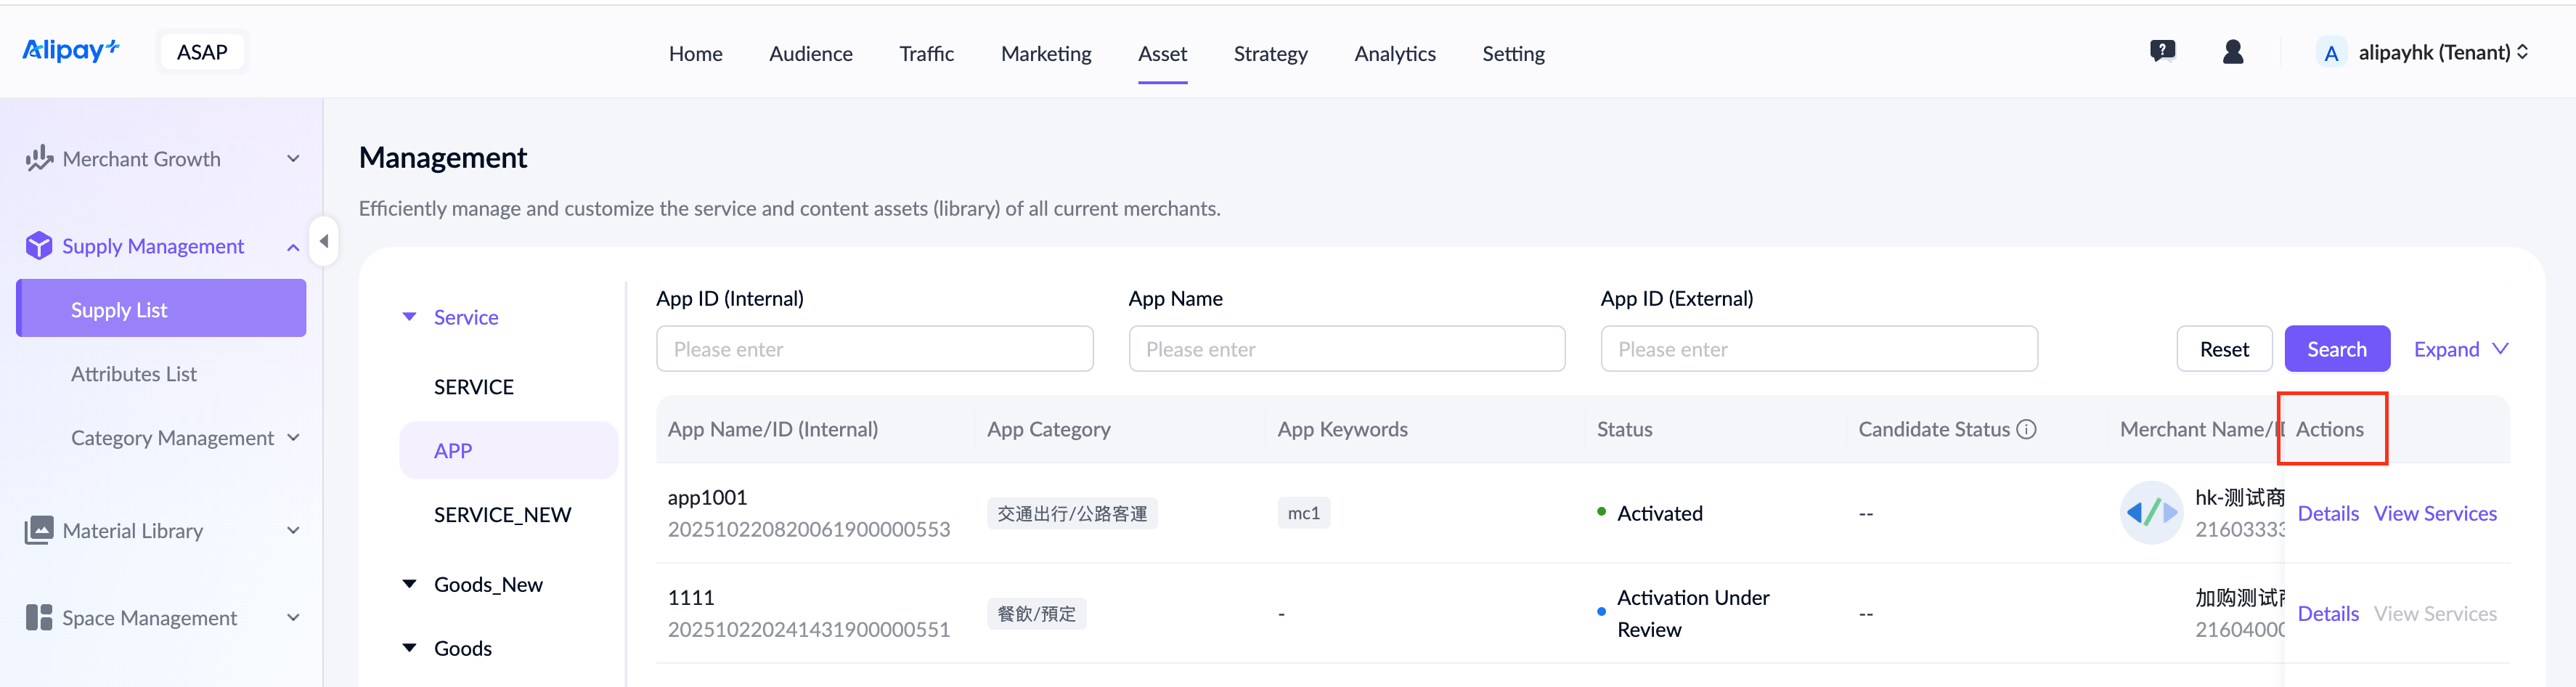Switch to the Analytics top menu

click(1394, 54)
